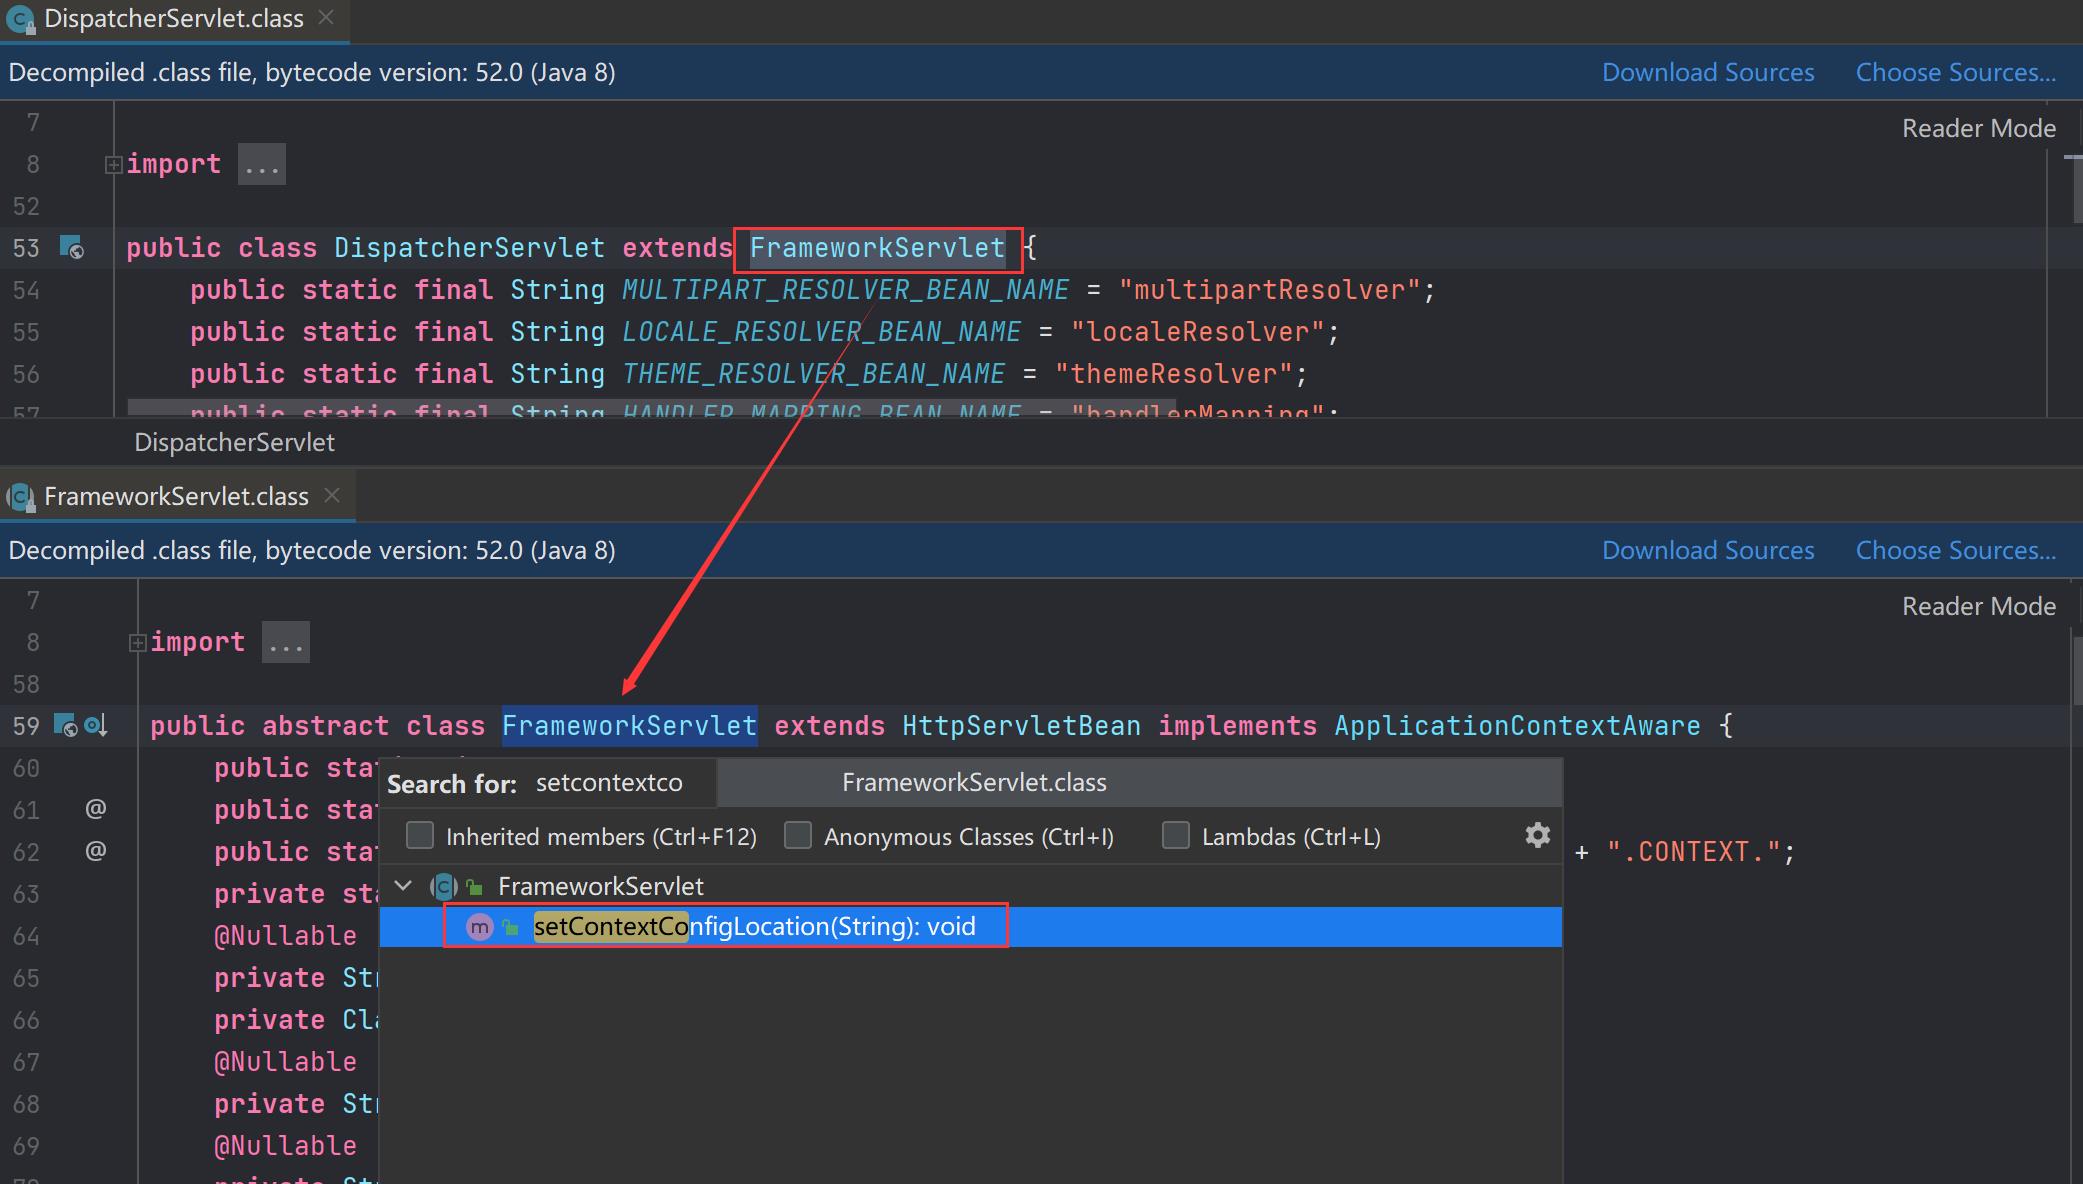Click LOCALE_RESOLVER_BEAN_NAME constant
The image size is (2083, 1184).
point(821,332)
